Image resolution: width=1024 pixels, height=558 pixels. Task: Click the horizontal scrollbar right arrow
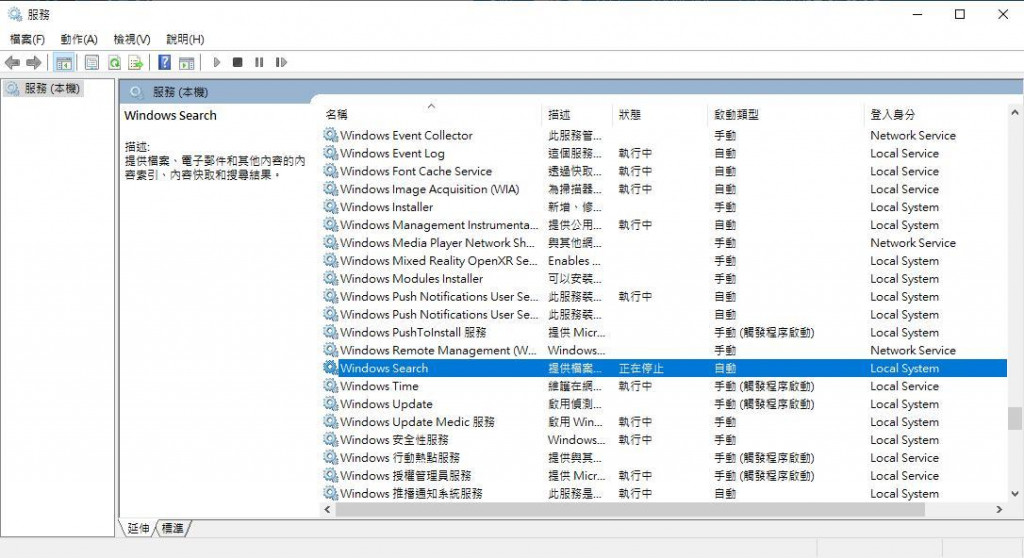999,510
